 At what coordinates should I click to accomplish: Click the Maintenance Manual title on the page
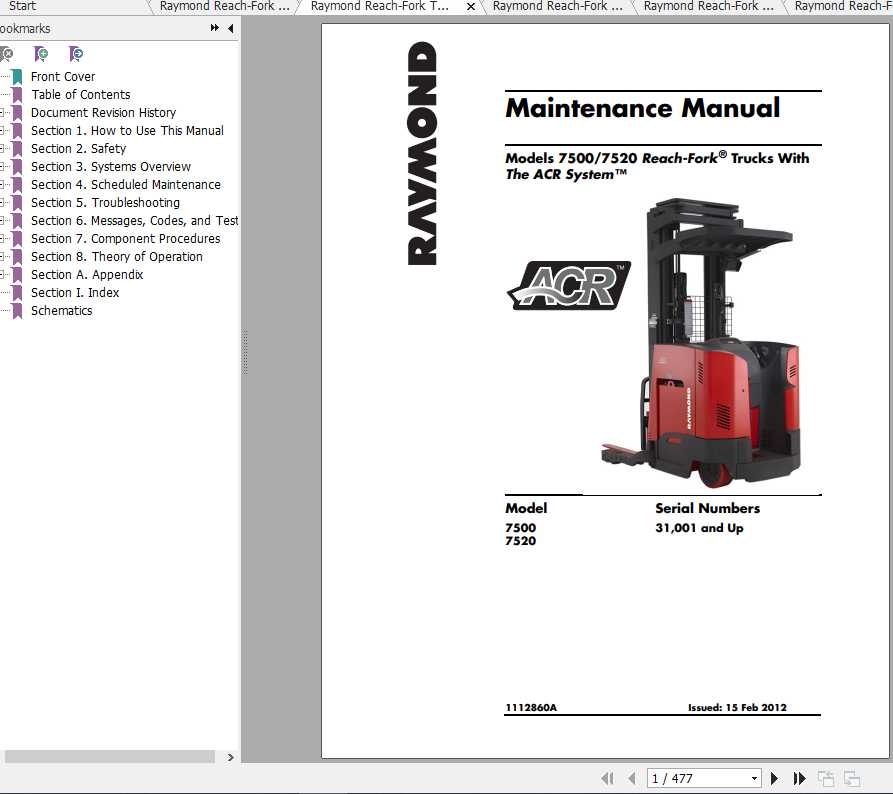coord(642,108)
